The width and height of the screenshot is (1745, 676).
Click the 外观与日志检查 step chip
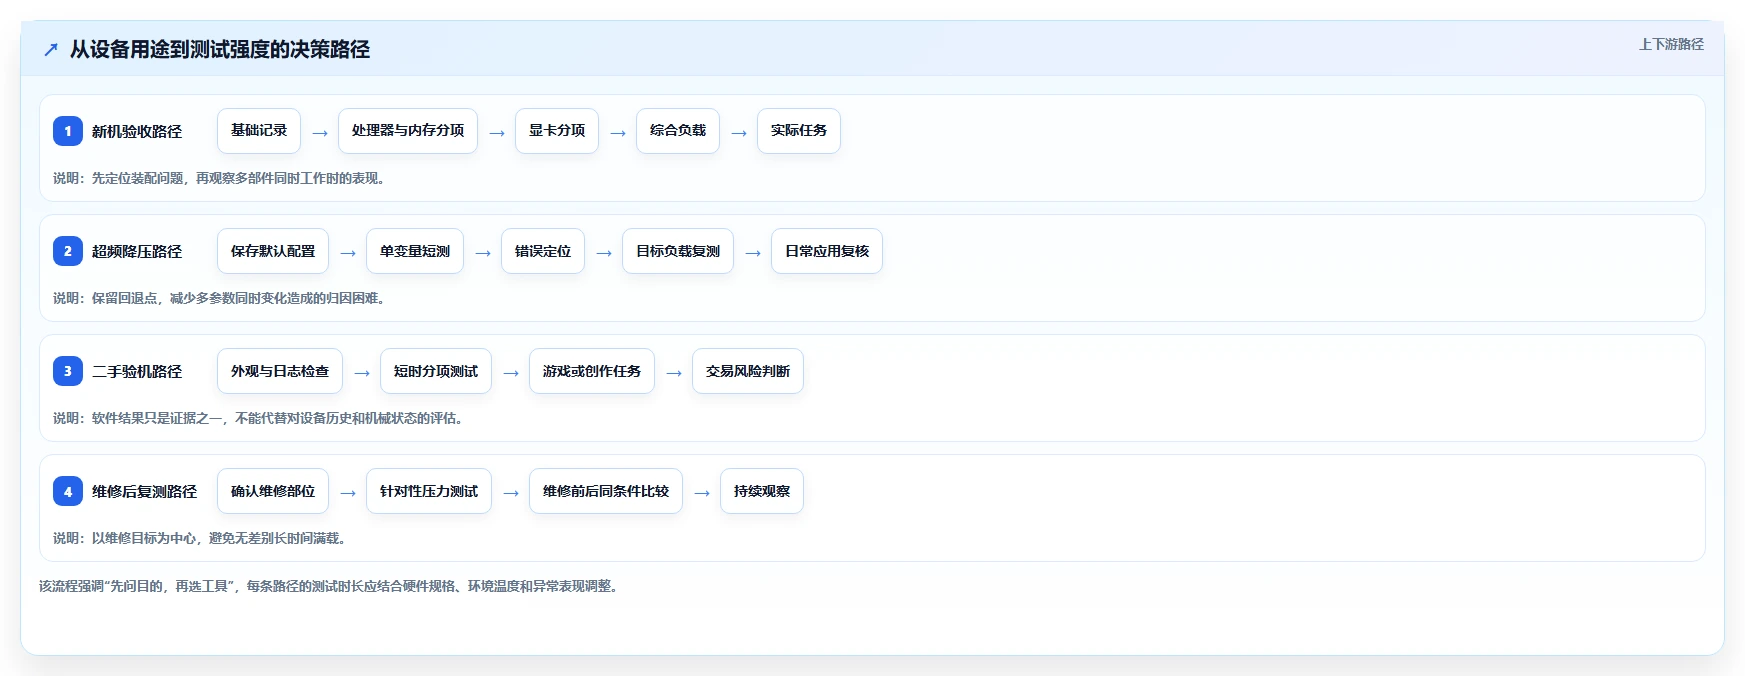click(x=280, y=371)
